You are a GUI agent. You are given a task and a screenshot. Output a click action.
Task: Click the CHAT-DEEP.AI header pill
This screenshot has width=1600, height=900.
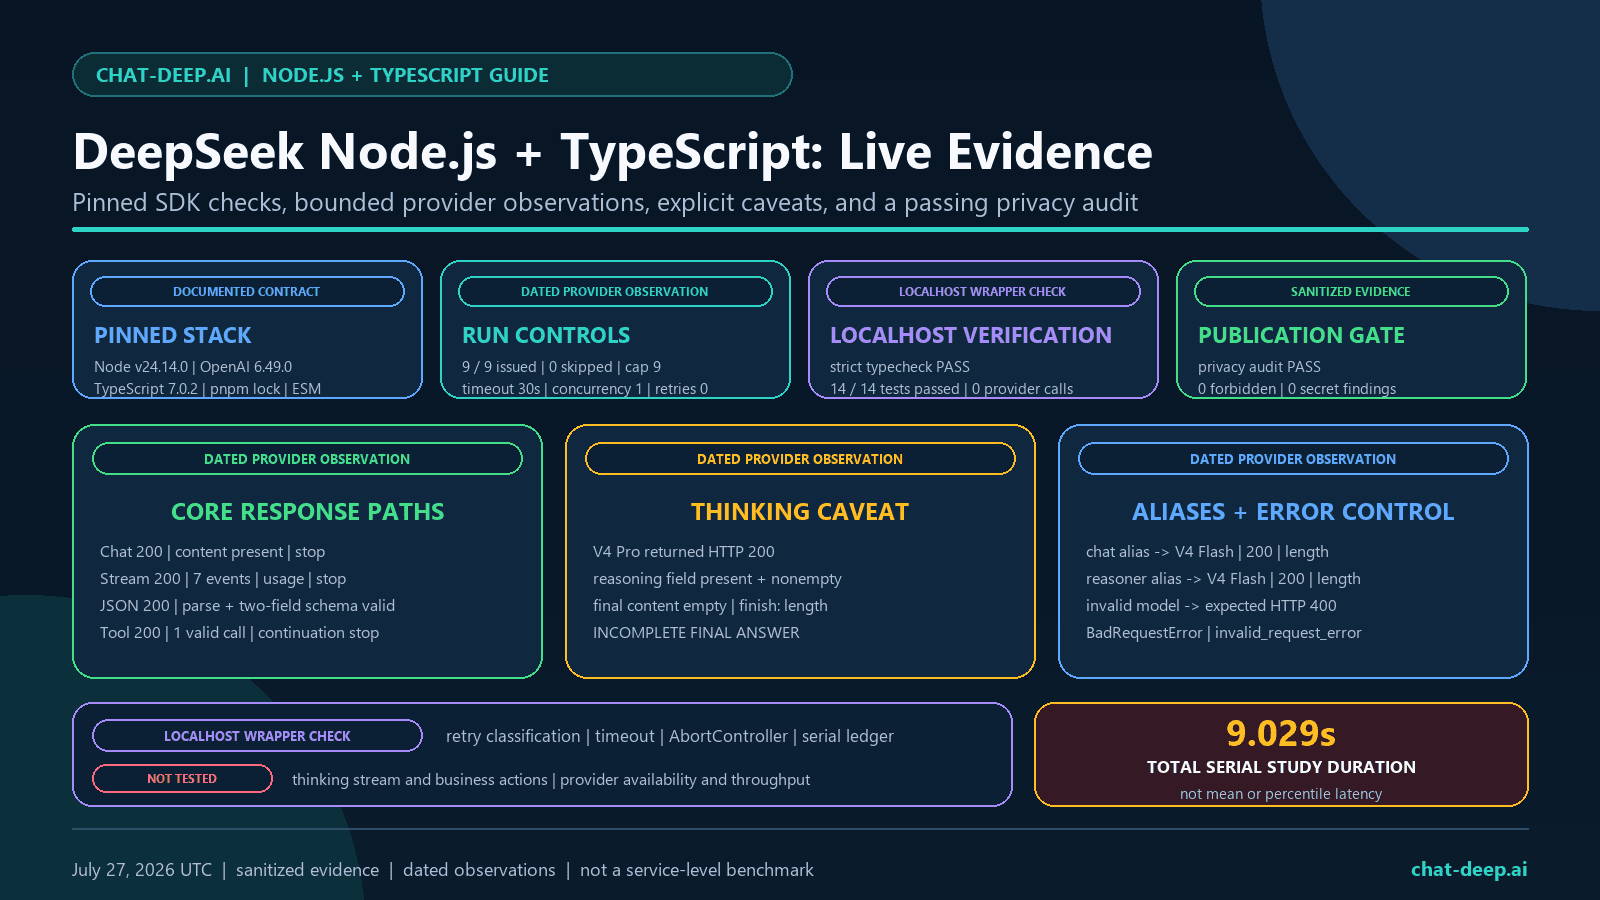[x=432, y=75]
